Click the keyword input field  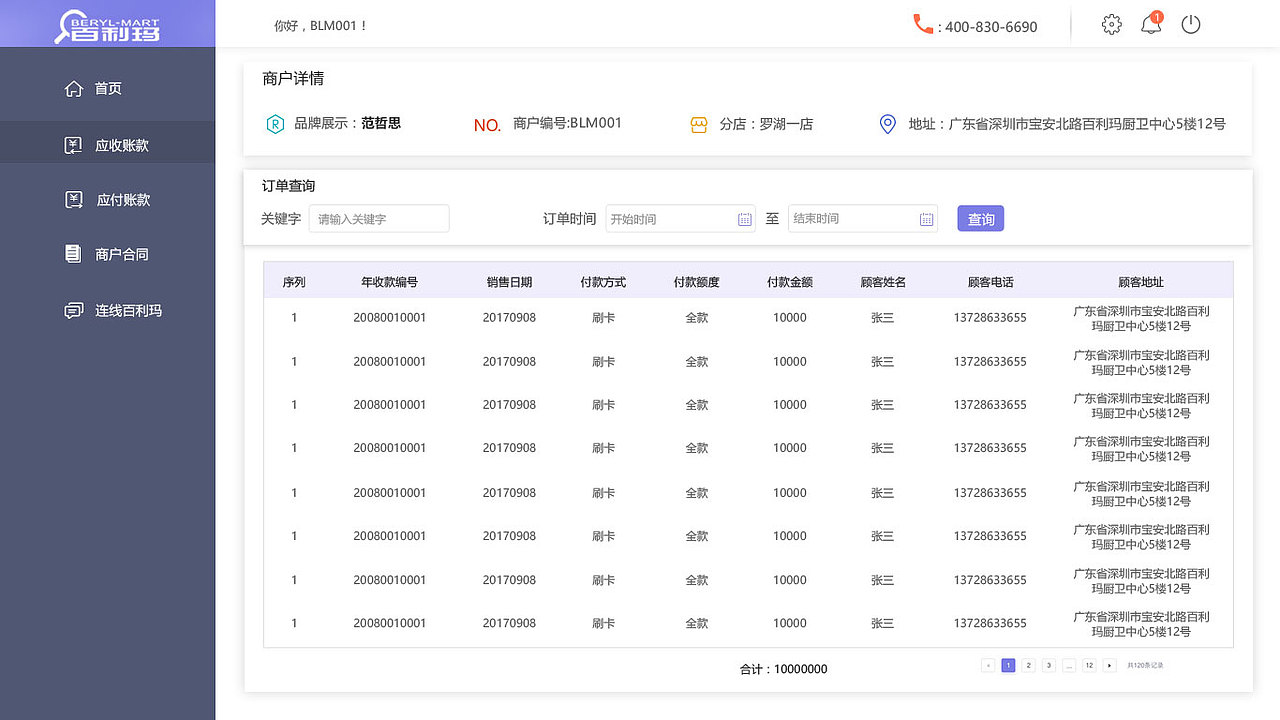click(x=378, y=218)
